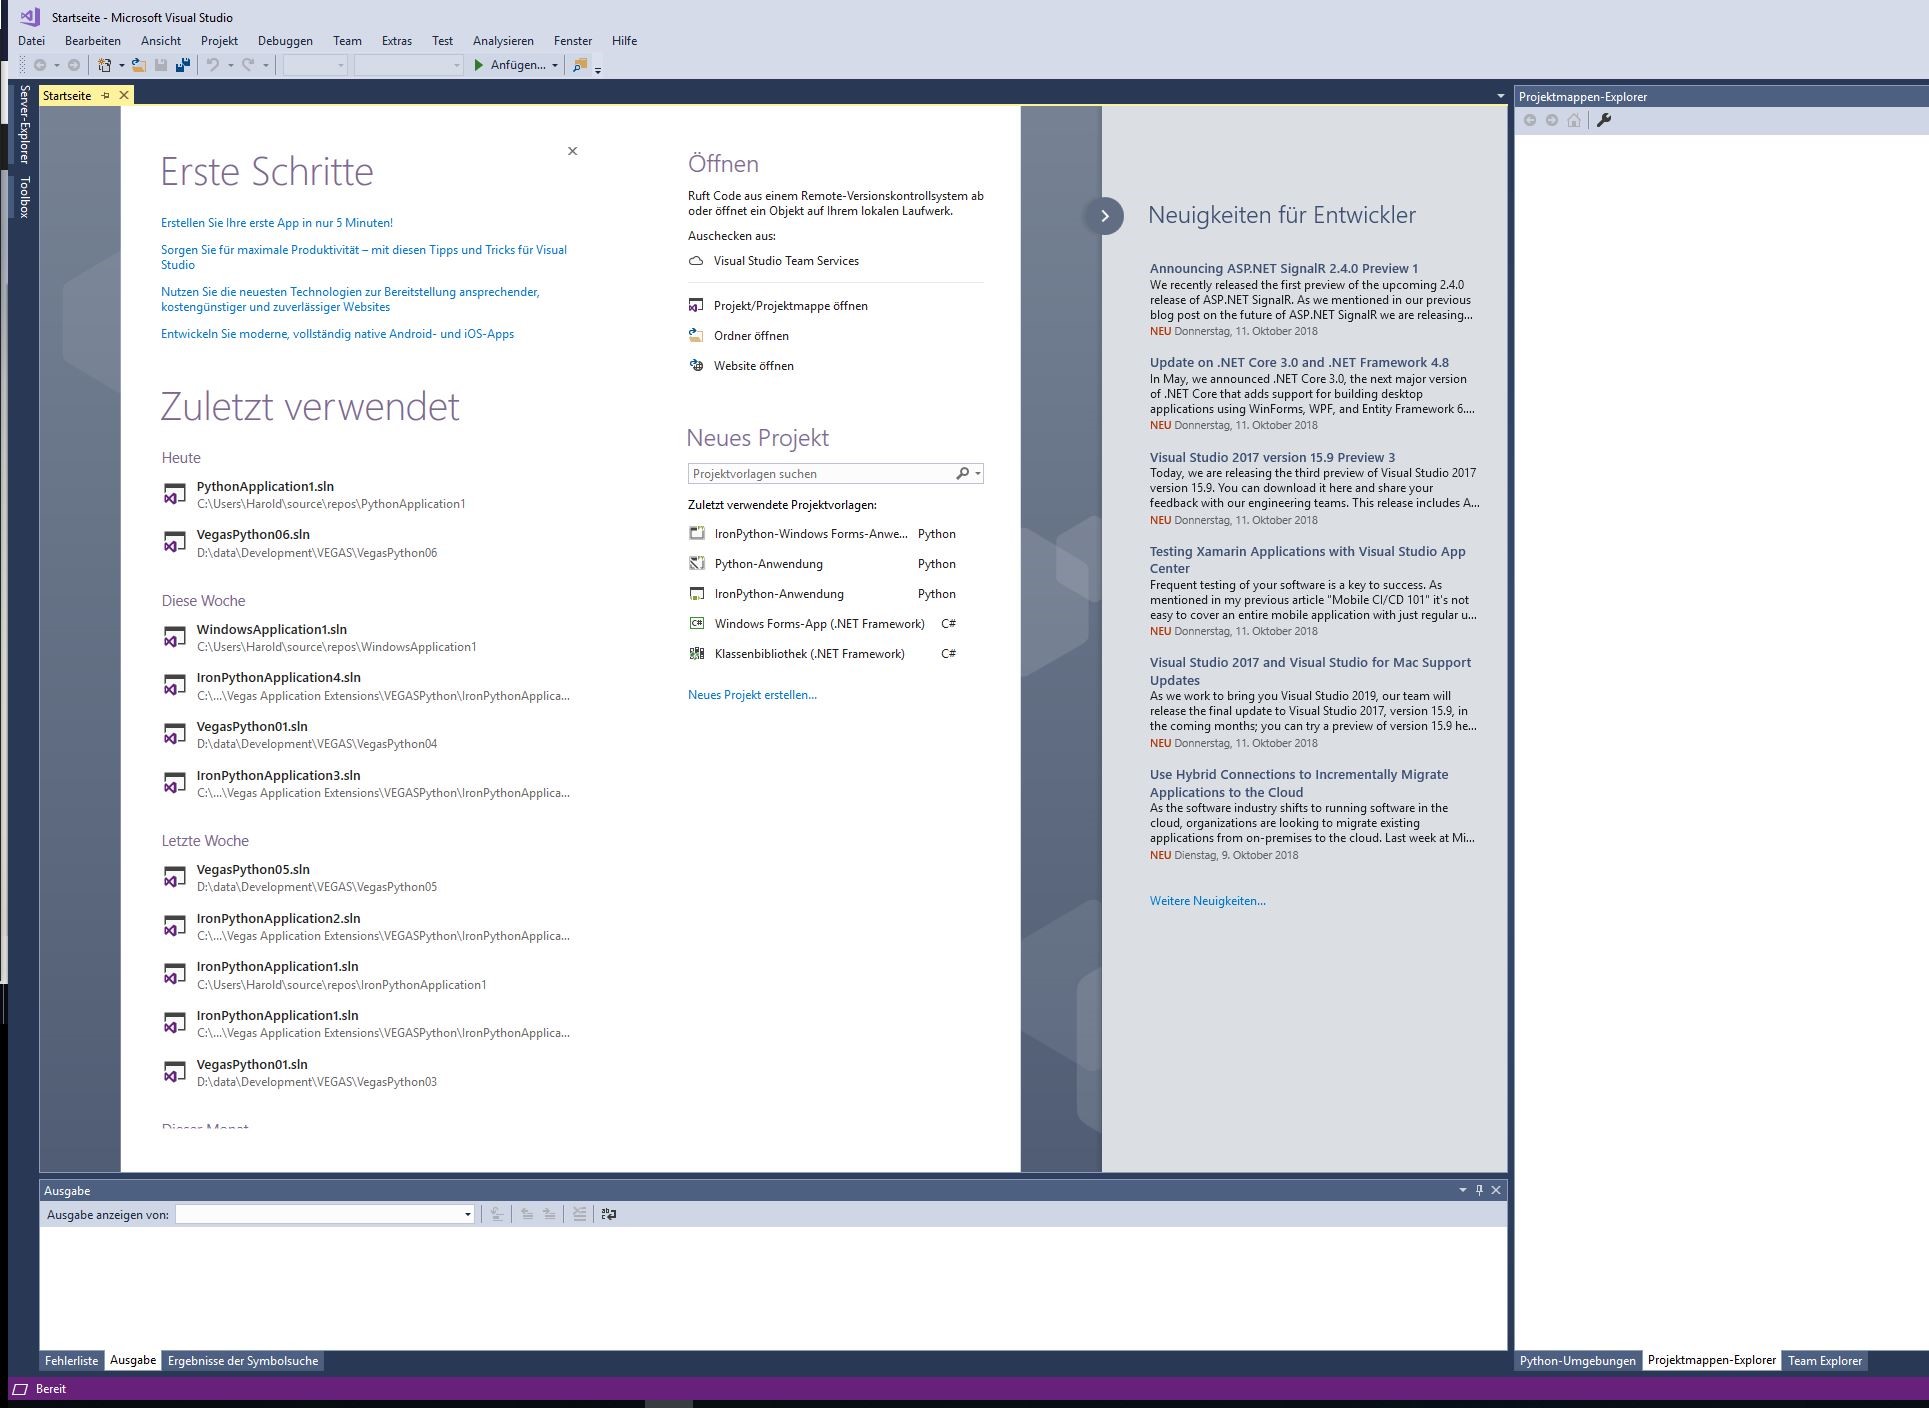Click the green Anfügen play button
Image resolution: width=1929 pixels, height=1408 pixels.
[x=479, y=65]
